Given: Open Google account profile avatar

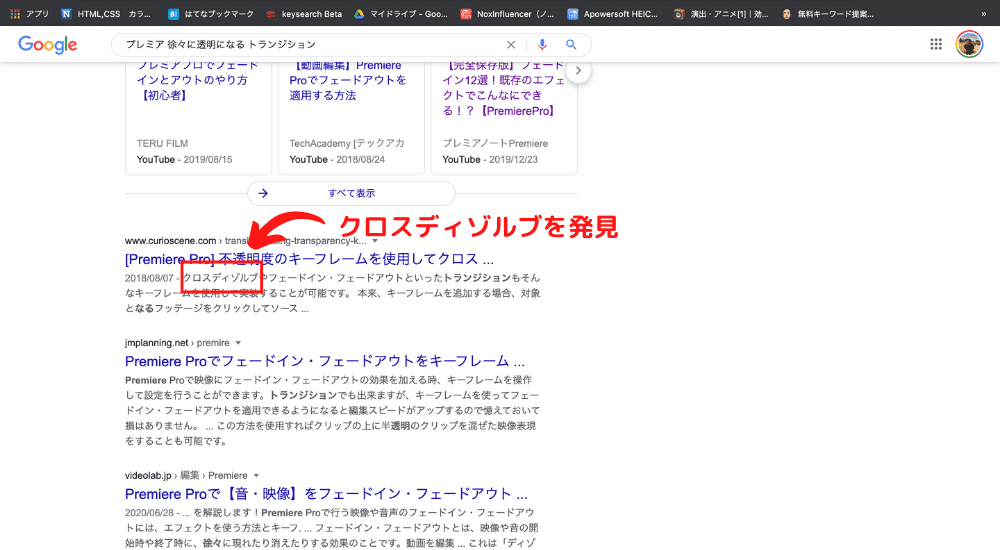Looking at the screenshot, I should click(x=969, y=44).
